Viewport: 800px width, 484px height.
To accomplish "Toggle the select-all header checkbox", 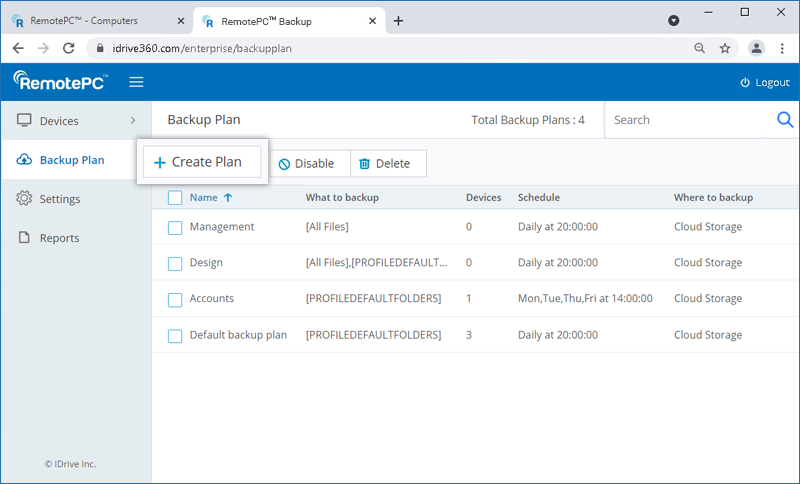I will pos(175,198).
